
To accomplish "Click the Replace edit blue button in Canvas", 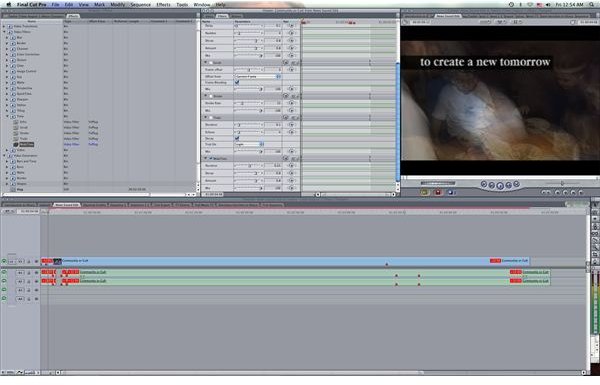I will (x=451, y=192).
